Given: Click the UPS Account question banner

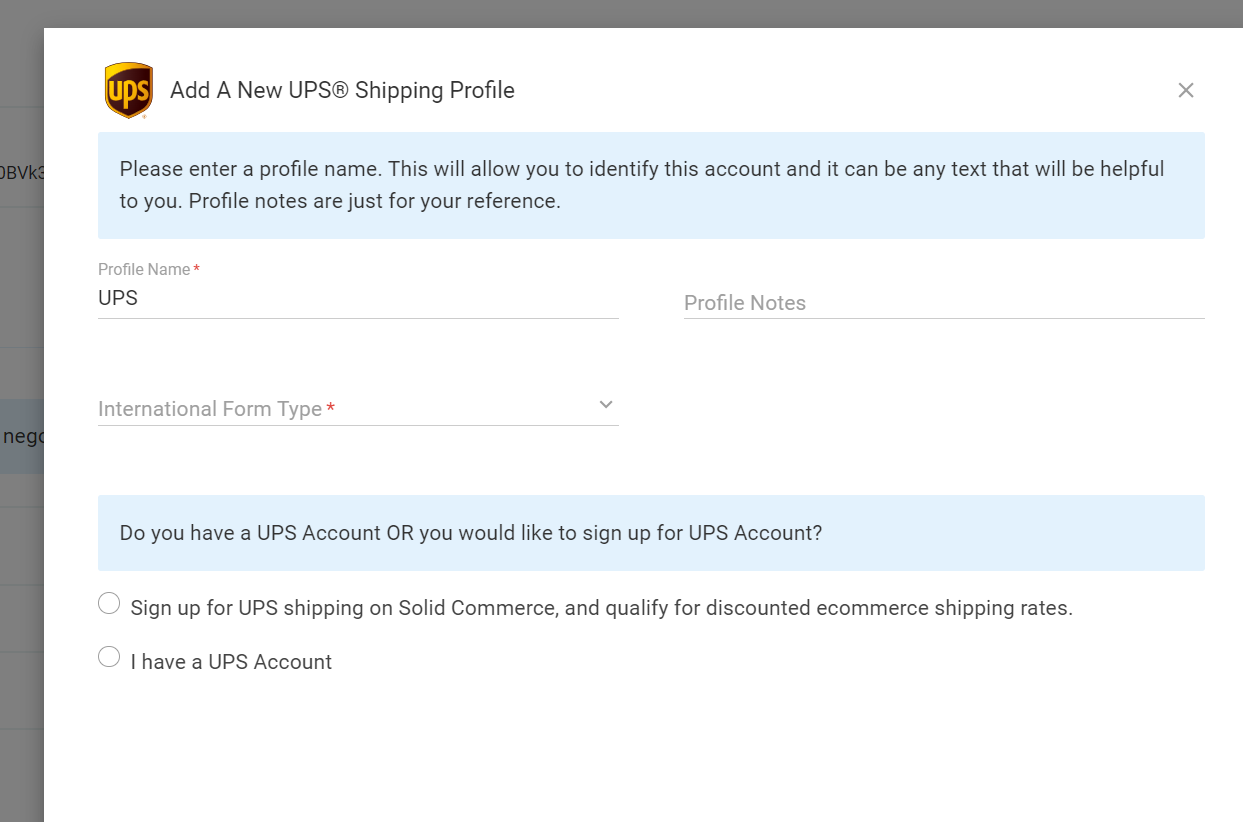Looking at the screenshot, I should click(x=651, y=533).
